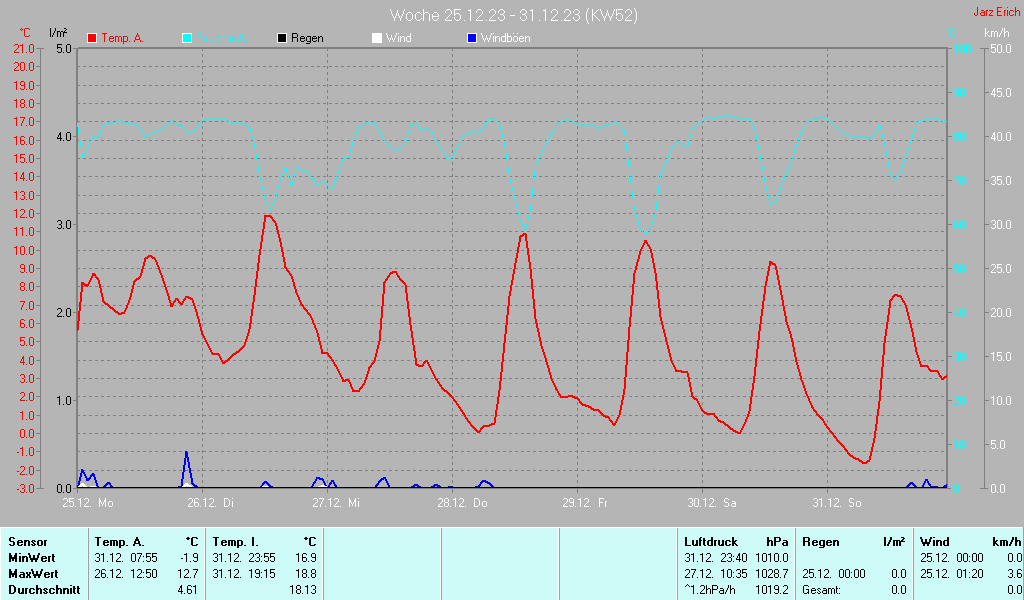Viewport: 1024px width, 600px height.
Task: Click the '^1.2hPa/h' pressure trend text
Action: pos(710,590)
